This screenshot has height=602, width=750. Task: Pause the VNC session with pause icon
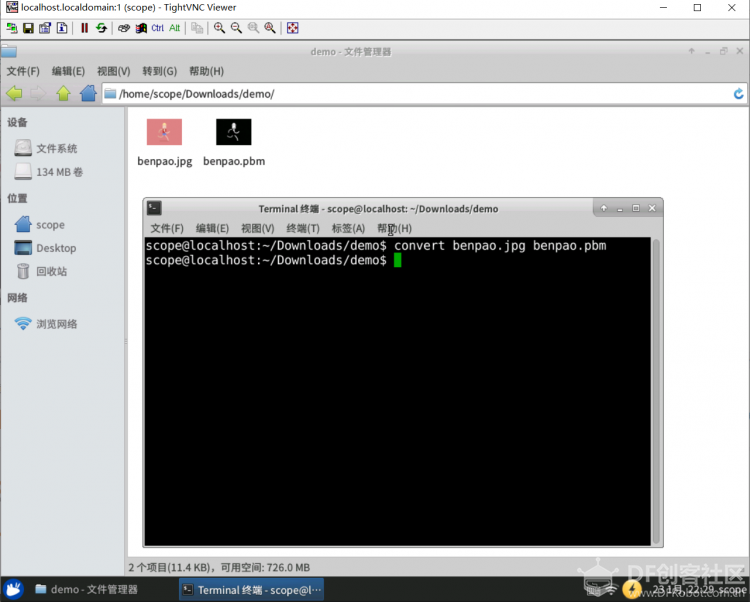(85, 28)
